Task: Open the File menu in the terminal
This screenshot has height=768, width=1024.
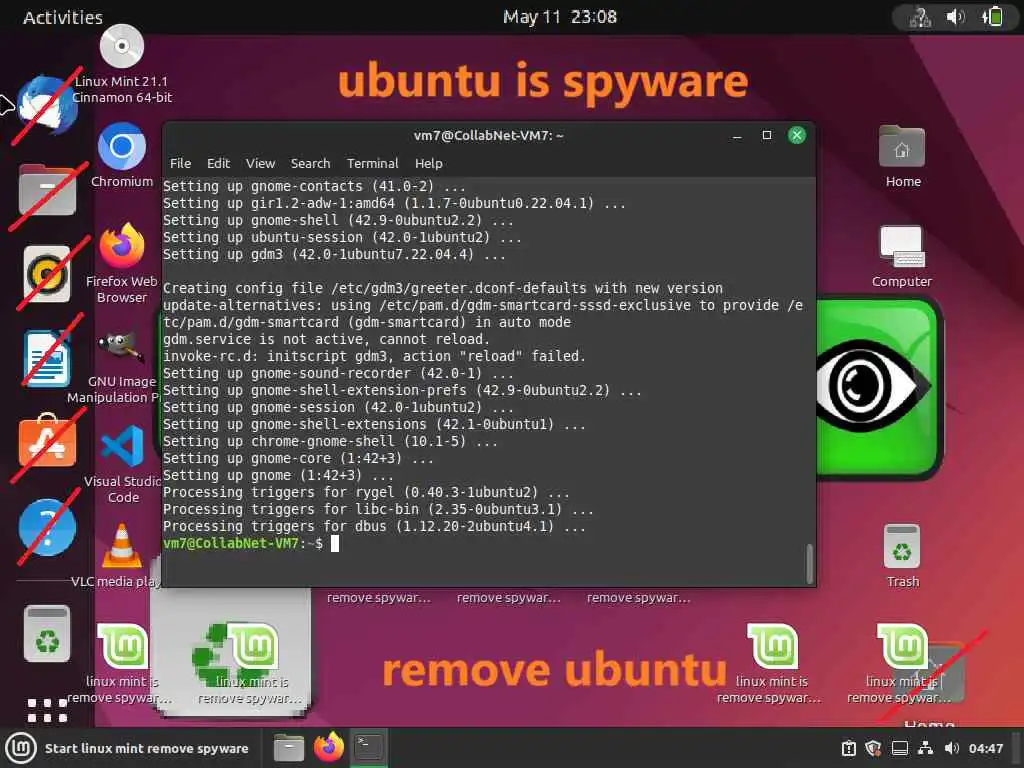Action: [x=180, y=163]
